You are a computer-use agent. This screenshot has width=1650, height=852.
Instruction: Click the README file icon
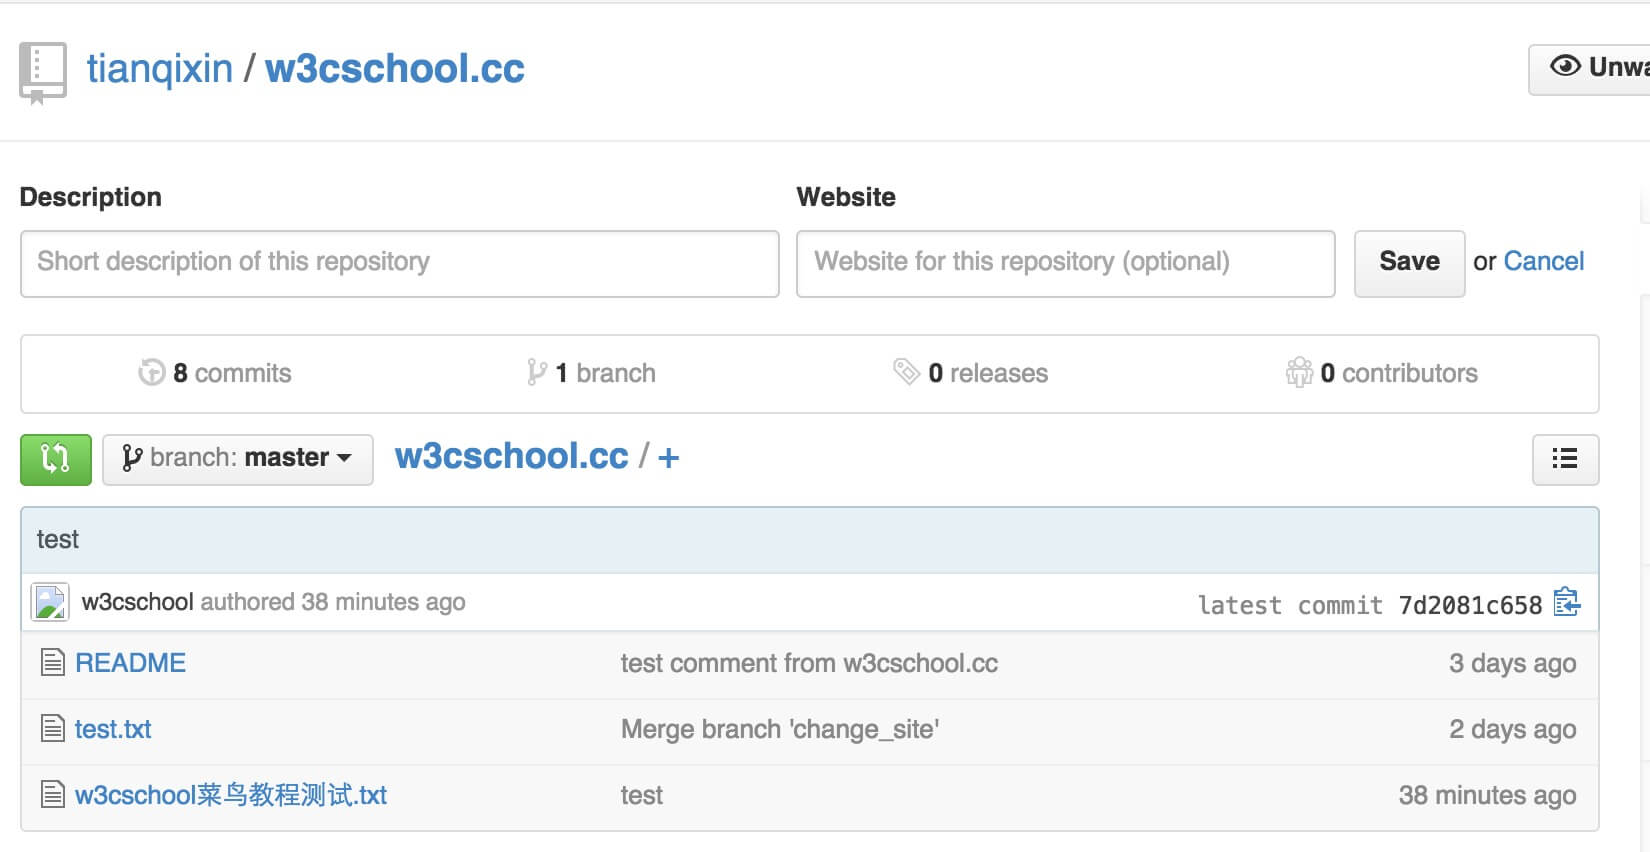(x=52, y=663)
